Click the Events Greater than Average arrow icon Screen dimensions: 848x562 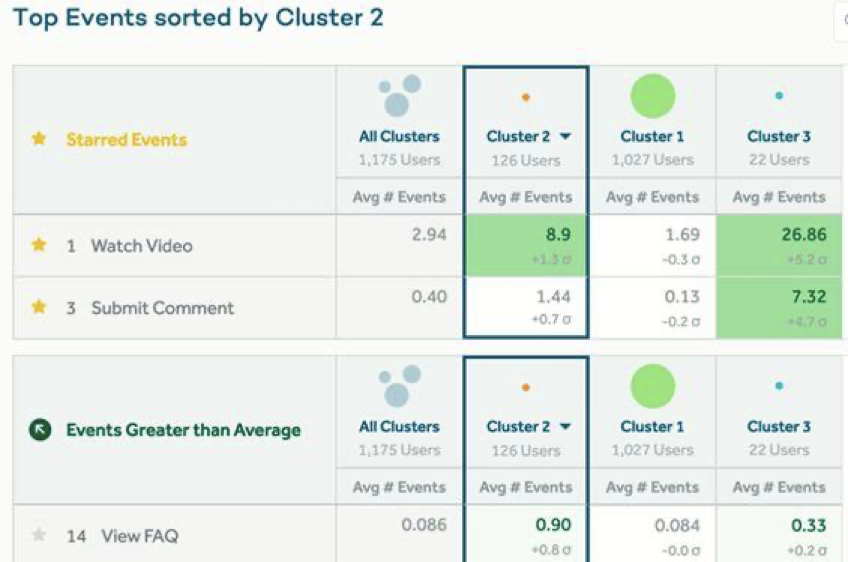tap(40, 429)
